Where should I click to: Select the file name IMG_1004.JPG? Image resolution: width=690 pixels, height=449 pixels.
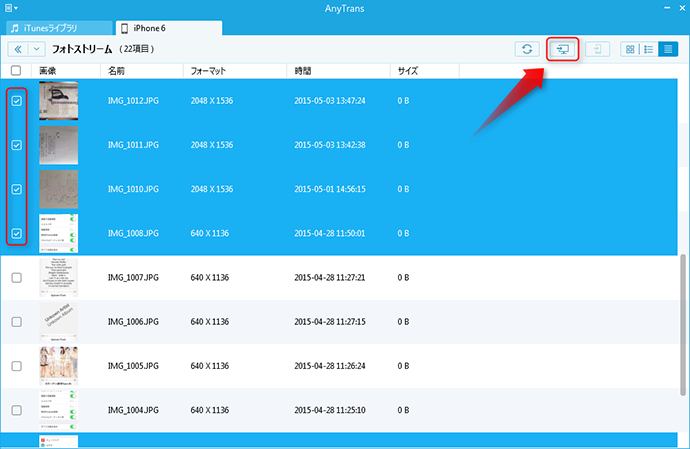(x=133, y=410)
